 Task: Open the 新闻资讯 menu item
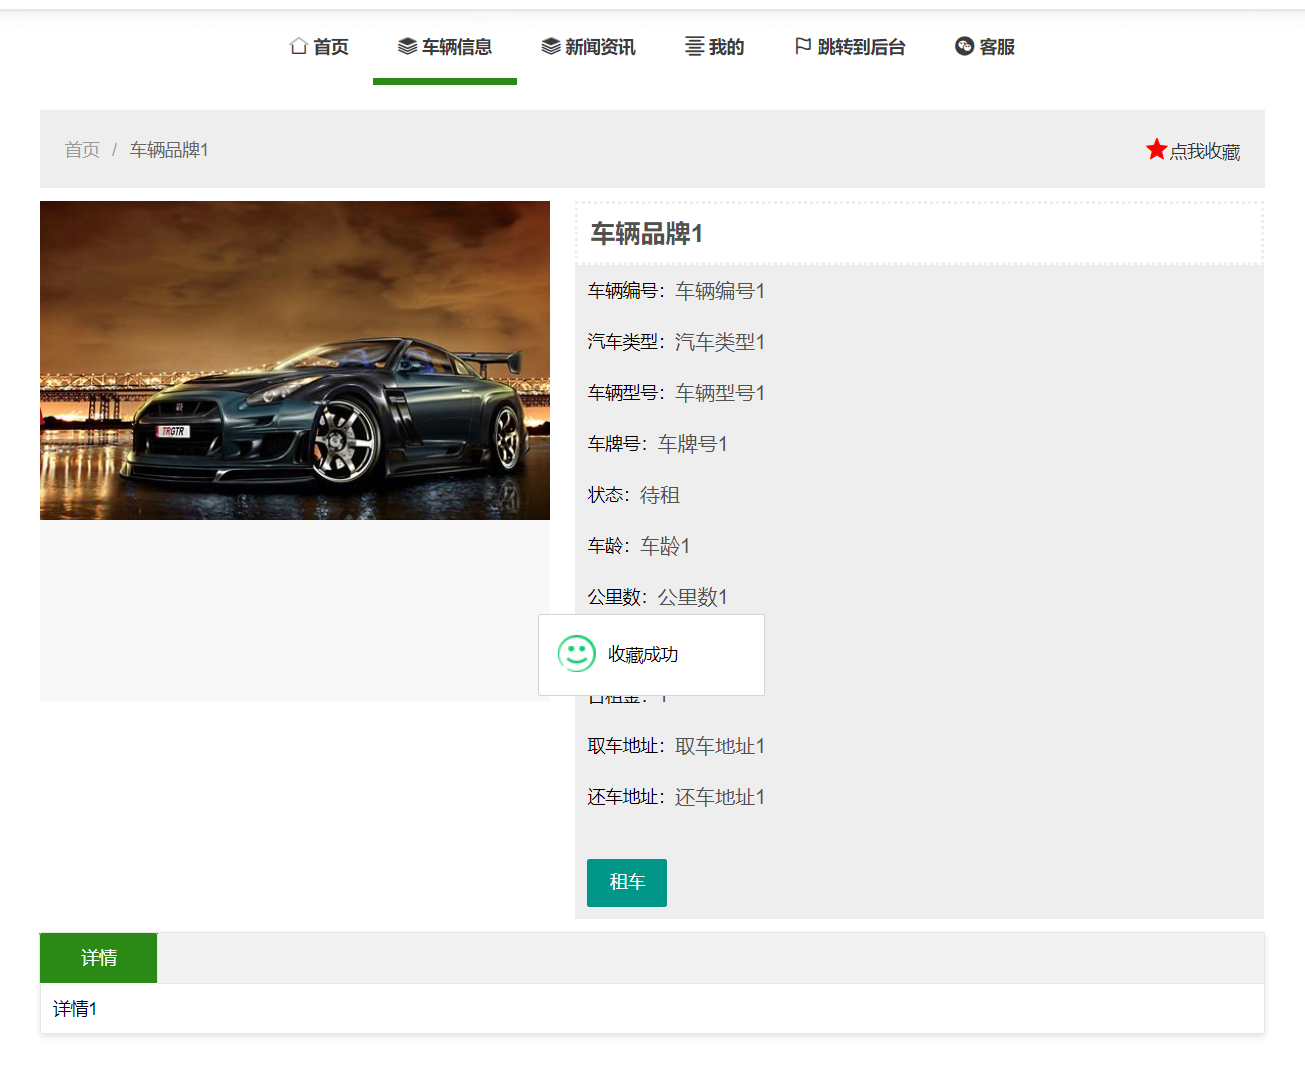coord(588,47)
